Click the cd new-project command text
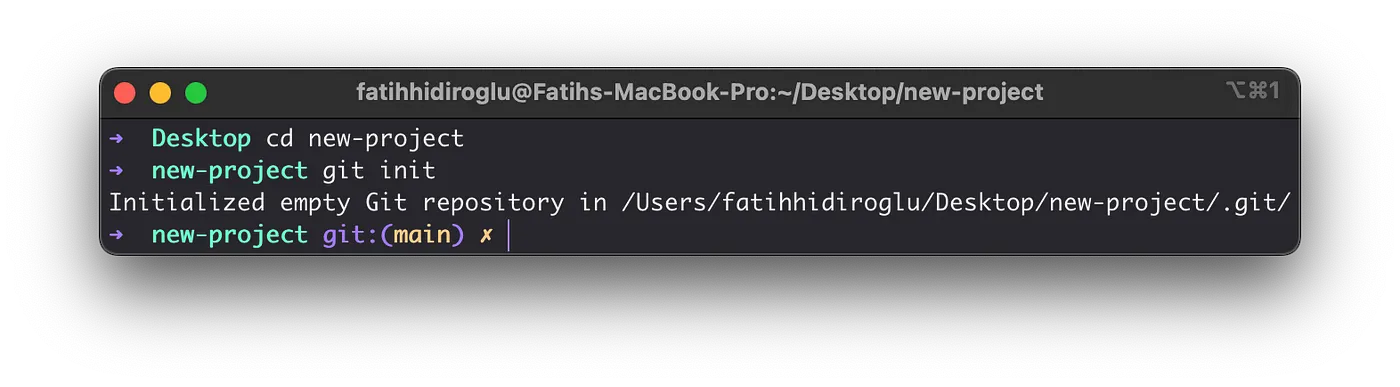Viewport: 1400px width, 387px height. tap(365, 139)
